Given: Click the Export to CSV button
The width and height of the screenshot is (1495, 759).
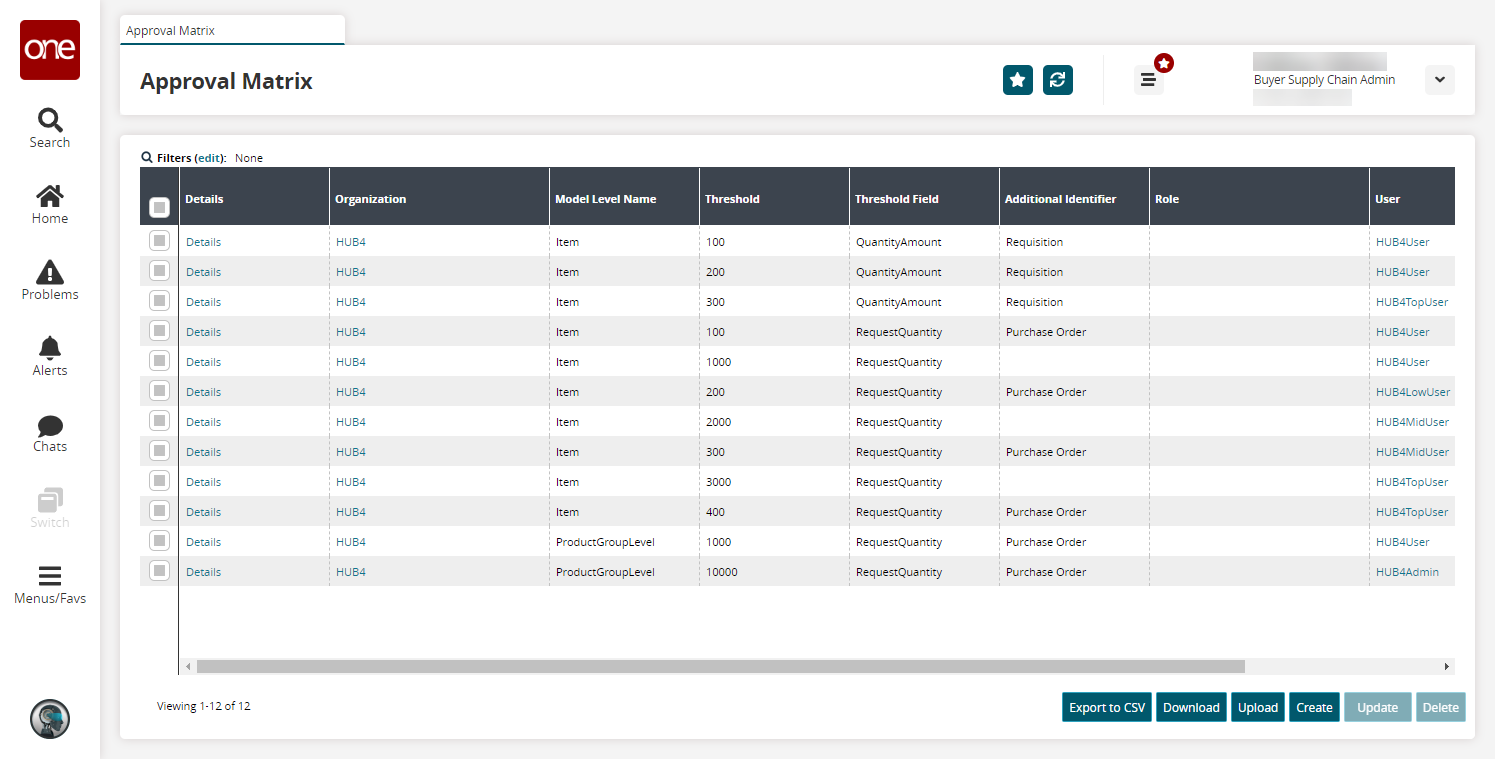Looking at the screenshot, I should [1106, 707].
